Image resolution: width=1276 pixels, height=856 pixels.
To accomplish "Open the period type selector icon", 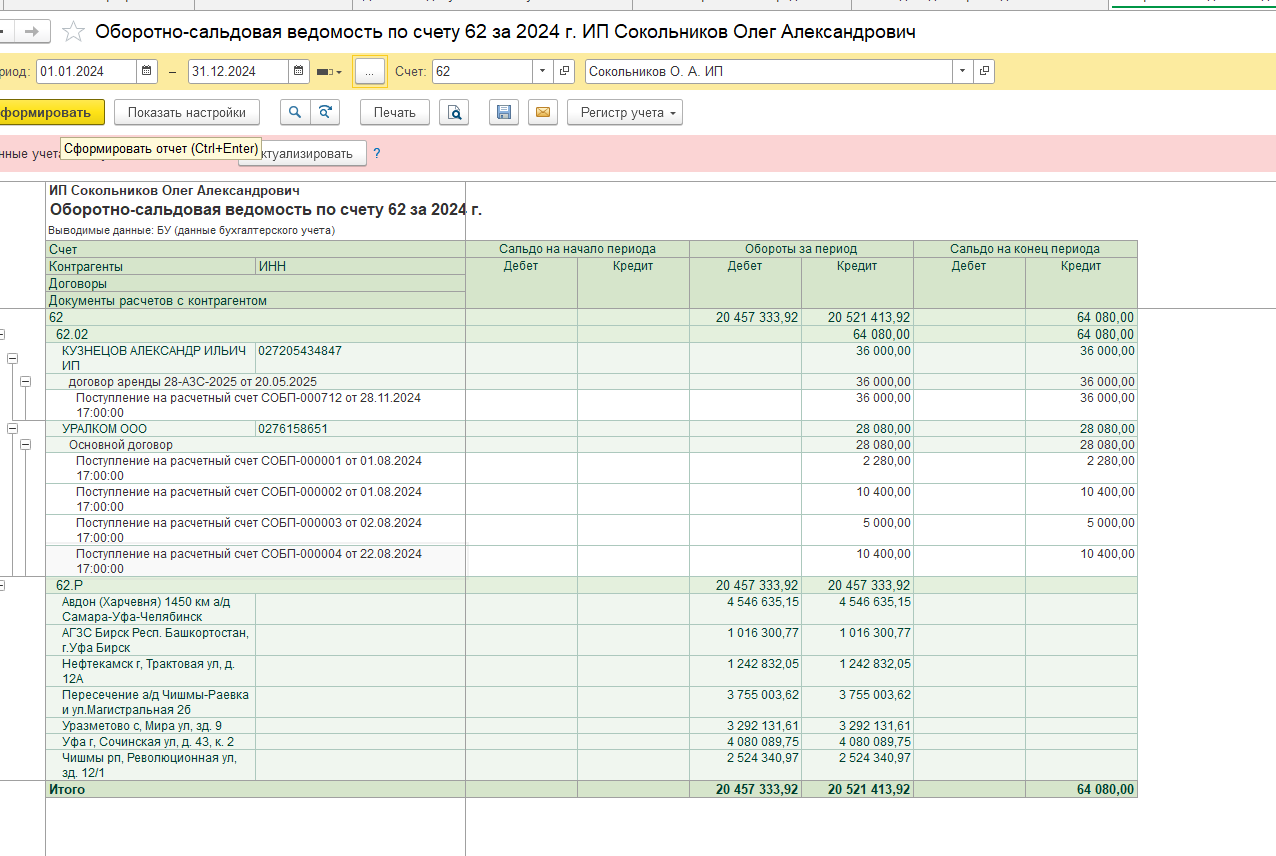I will (329, 72).
